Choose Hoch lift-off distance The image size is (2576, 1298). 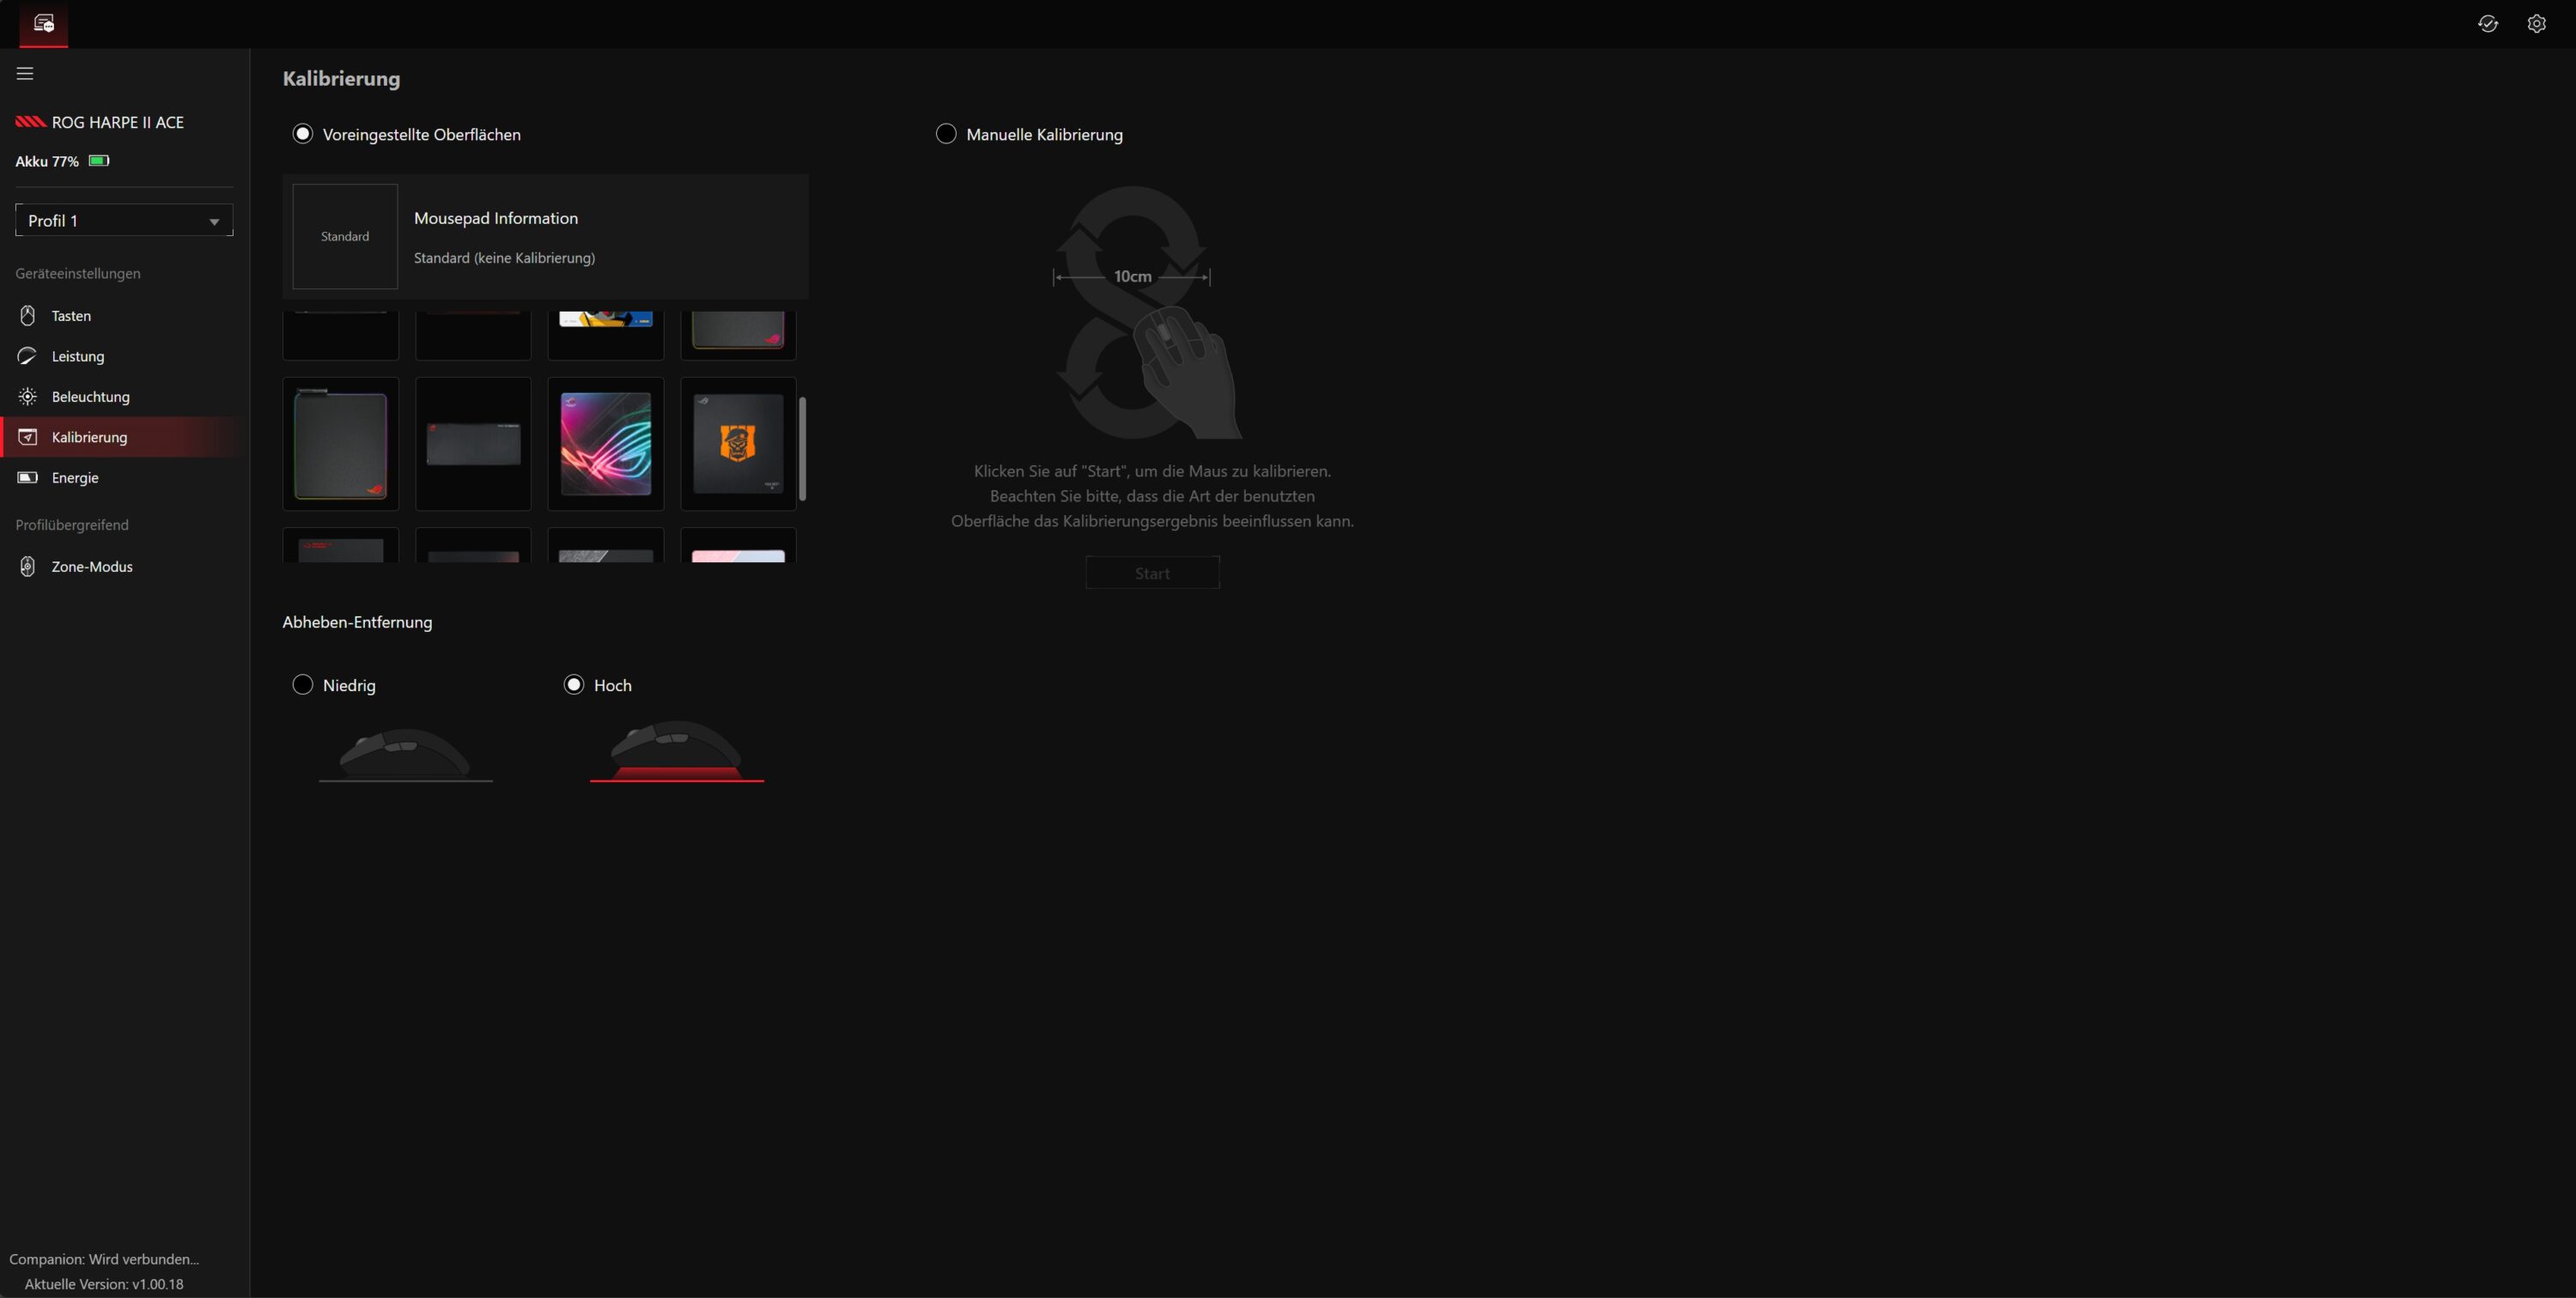(574, 685)
